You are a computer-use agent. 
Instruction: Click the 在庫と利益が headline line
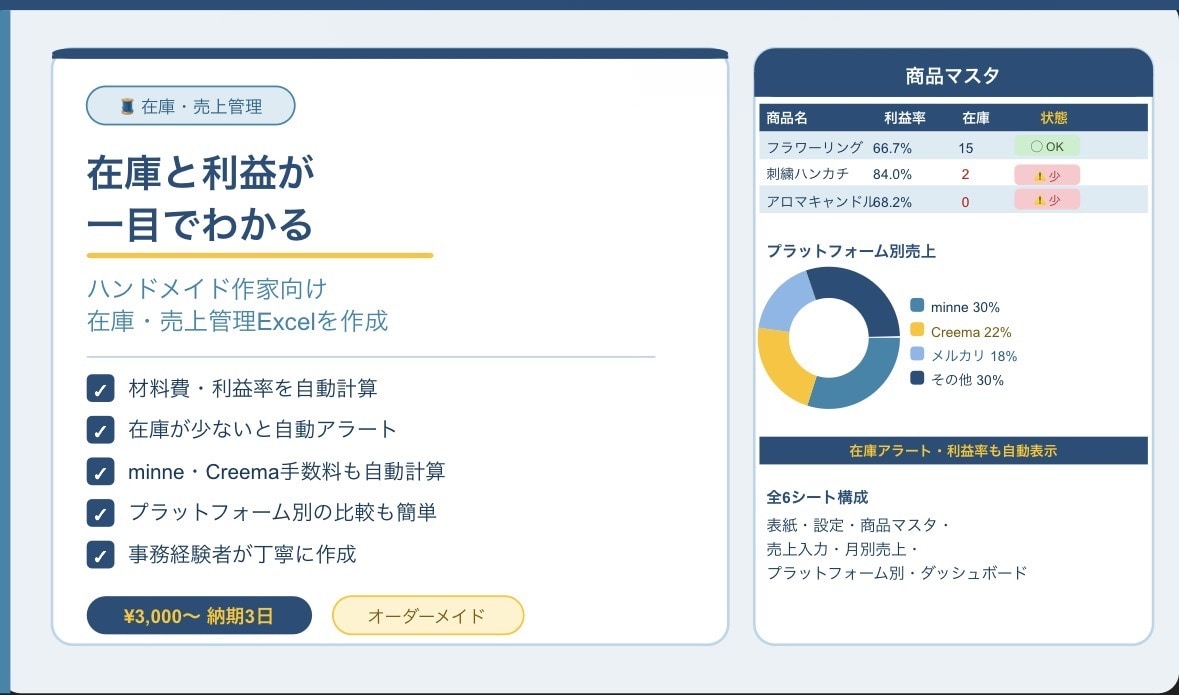pos(200,173)
